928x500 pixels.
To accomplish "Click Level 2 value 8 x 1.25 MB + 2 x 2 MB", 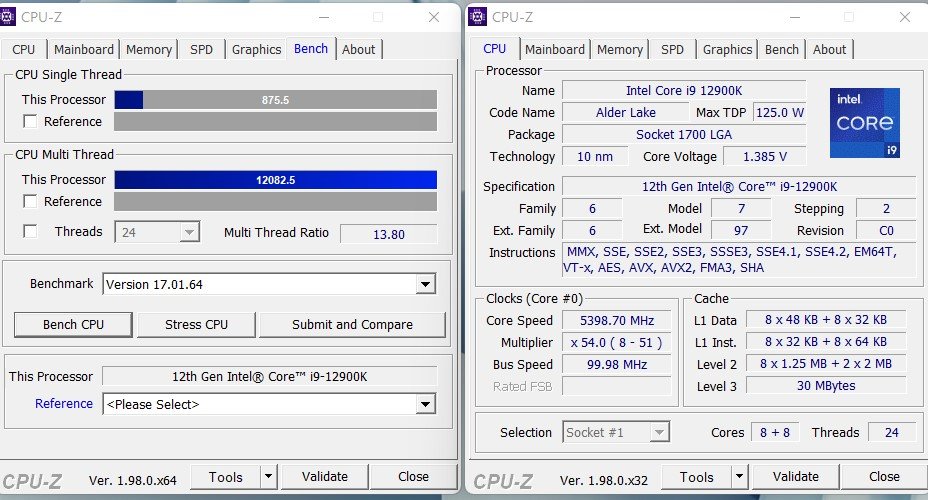I will 826,364.
